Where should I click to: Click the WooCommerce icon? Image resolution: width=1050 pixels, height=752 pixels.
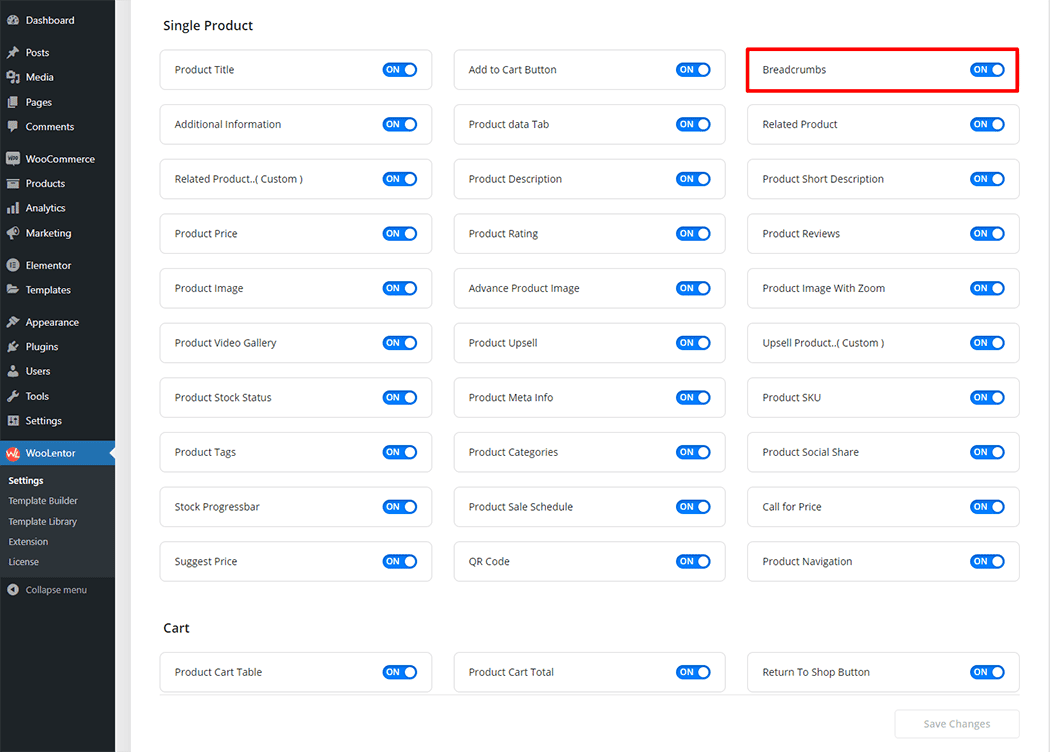coord(13,159)
